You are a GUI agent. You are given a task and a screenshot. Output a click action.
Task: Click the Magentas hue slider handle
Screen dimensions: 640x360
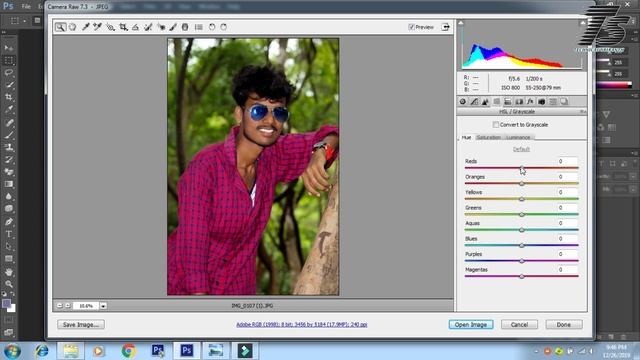coord(522,276)
